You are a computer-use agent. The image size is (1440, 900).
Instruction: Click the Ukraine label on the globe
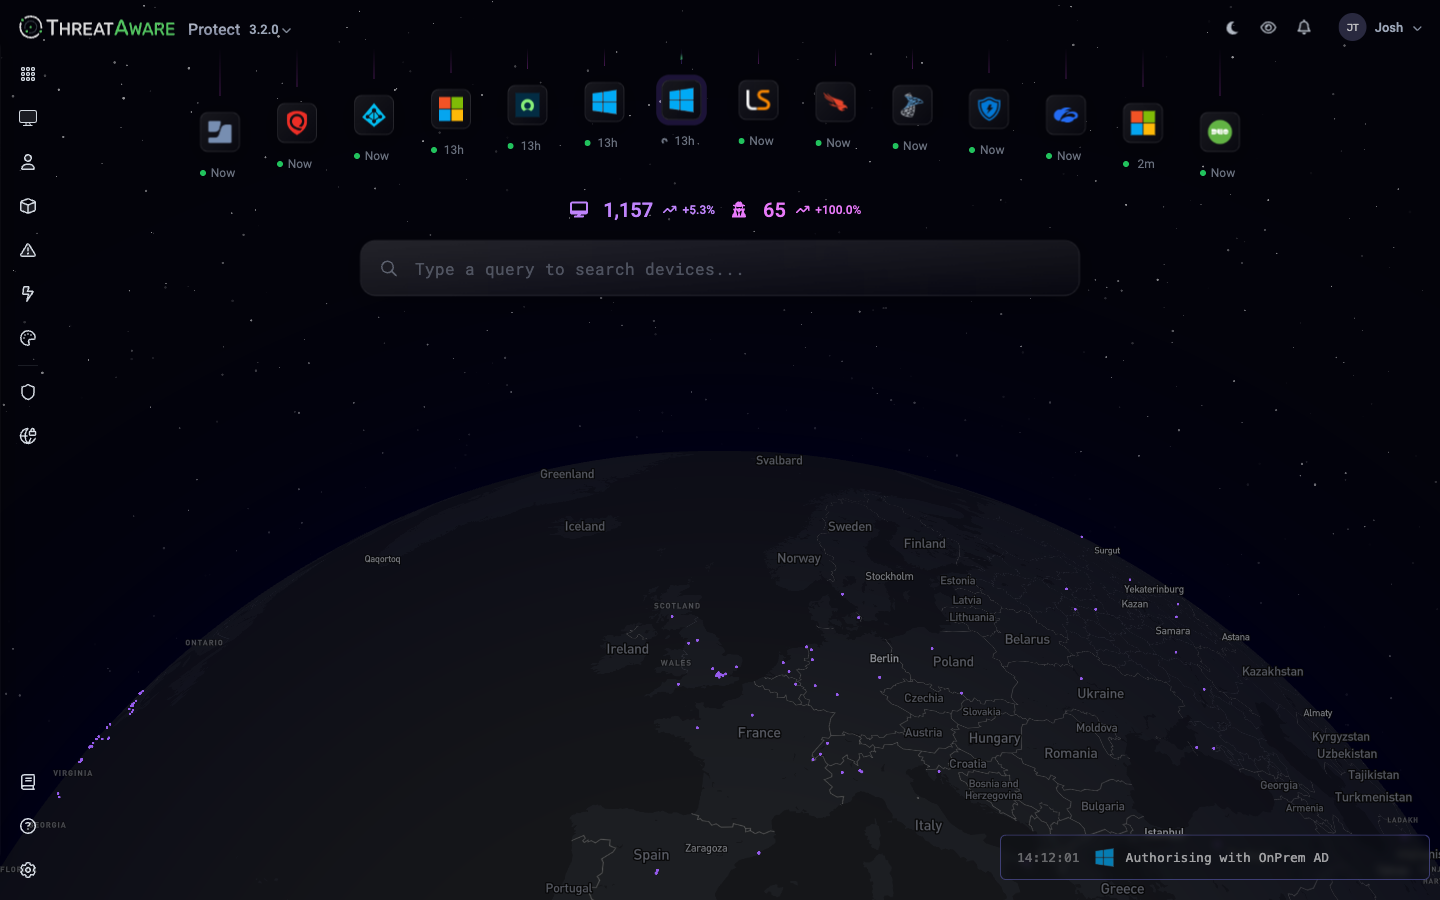1100,693
